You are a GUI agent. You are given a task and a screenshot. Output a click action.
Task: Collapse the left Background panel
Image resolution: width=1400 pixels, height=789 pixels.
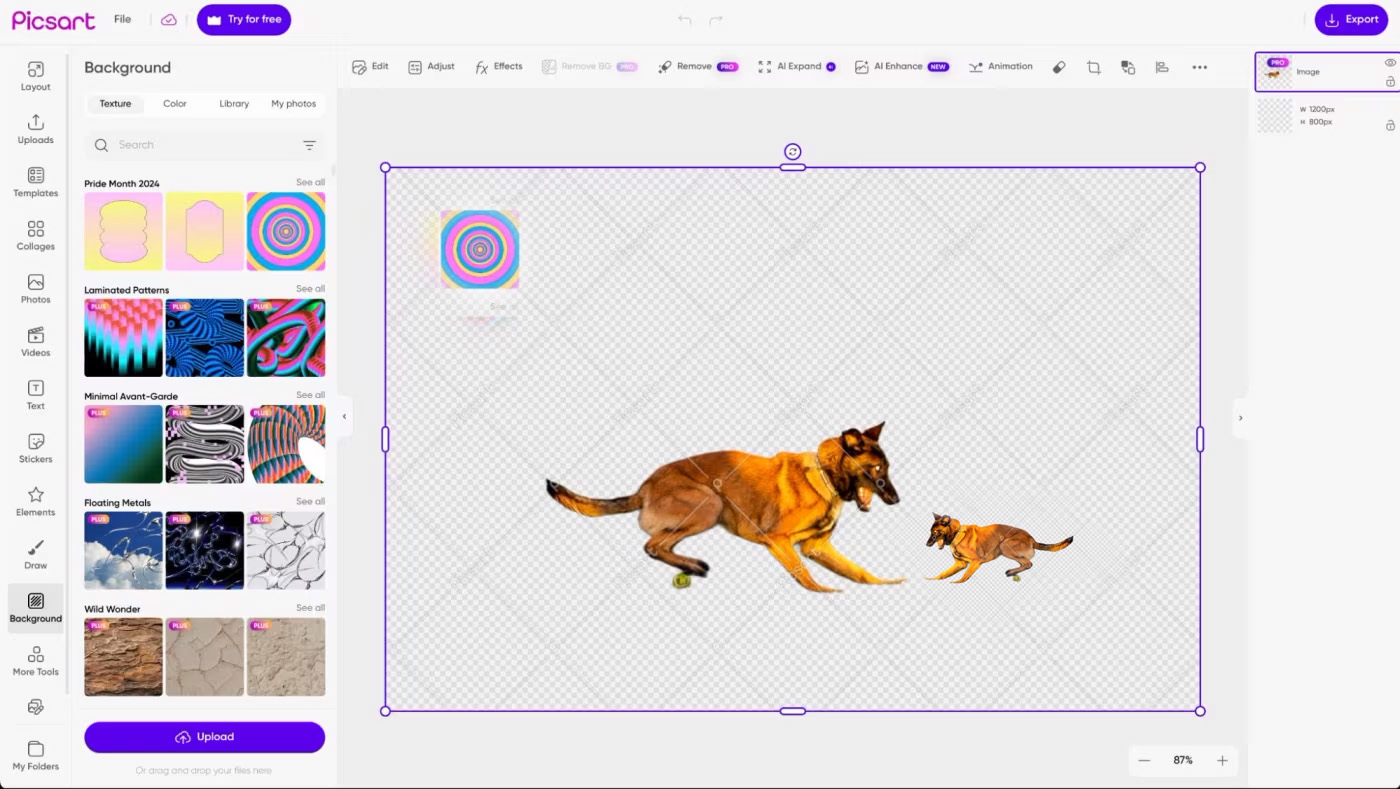pyautogui.click(x=344, y=417)
